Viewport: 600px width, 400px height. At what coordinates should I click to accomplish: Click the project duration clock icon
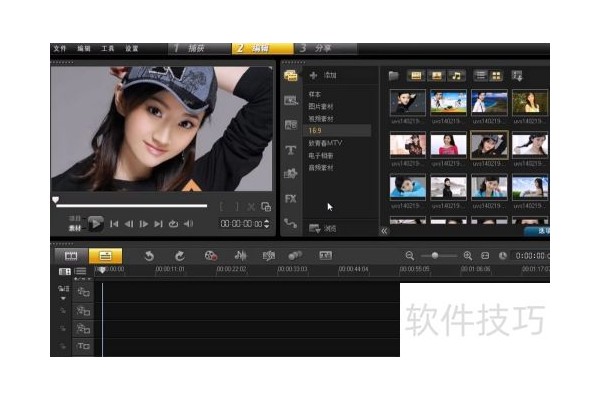pyautogui.click(x=502, y=256)
